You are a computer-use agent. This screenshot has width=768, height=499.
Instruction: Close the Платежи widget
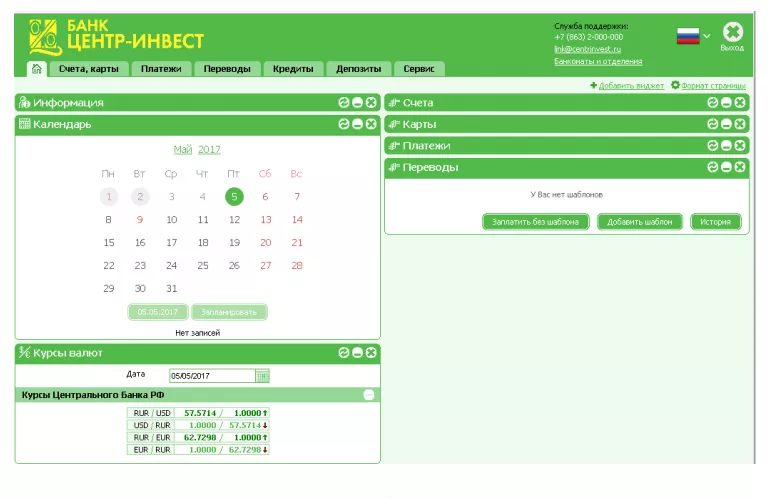(740, 146)
